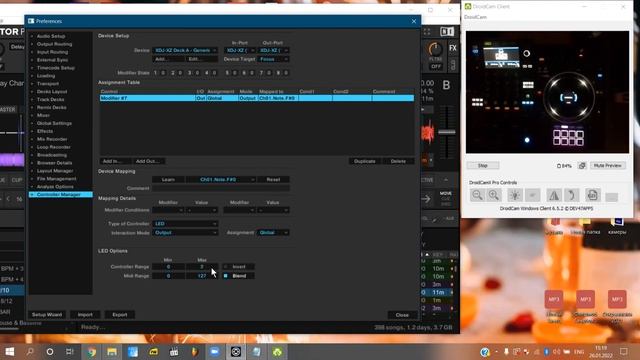Click the Learn button
The height and width of the screenshot is (360, 640).
[x=168, y=180]
